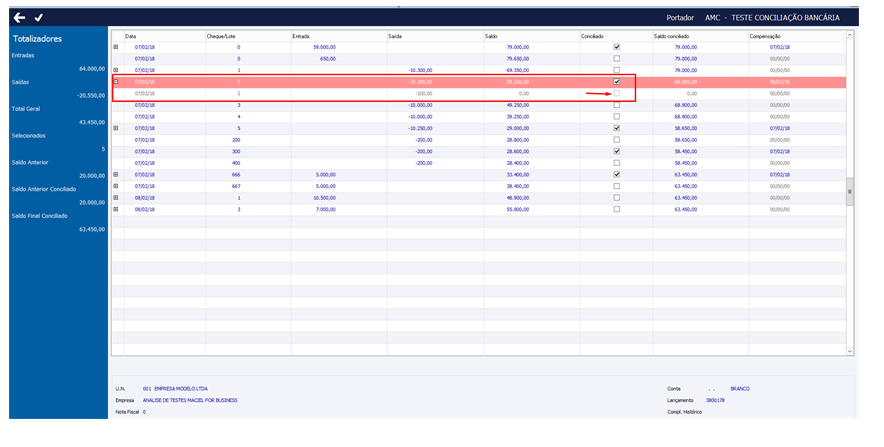Select the Entrada cell 650,00
This screenshot has height=447, width=884.
pos(328,59)
